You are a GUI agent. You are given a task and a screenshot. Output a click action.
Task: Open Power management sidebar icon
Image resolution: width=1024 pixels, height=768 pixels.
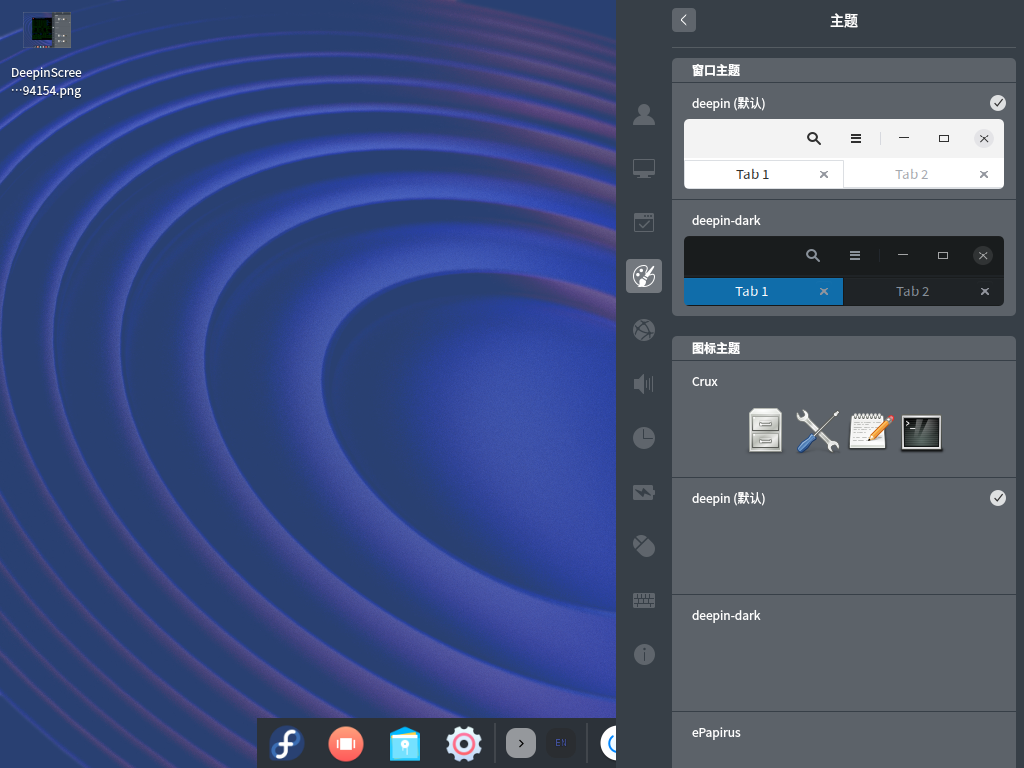coord(644,492)
